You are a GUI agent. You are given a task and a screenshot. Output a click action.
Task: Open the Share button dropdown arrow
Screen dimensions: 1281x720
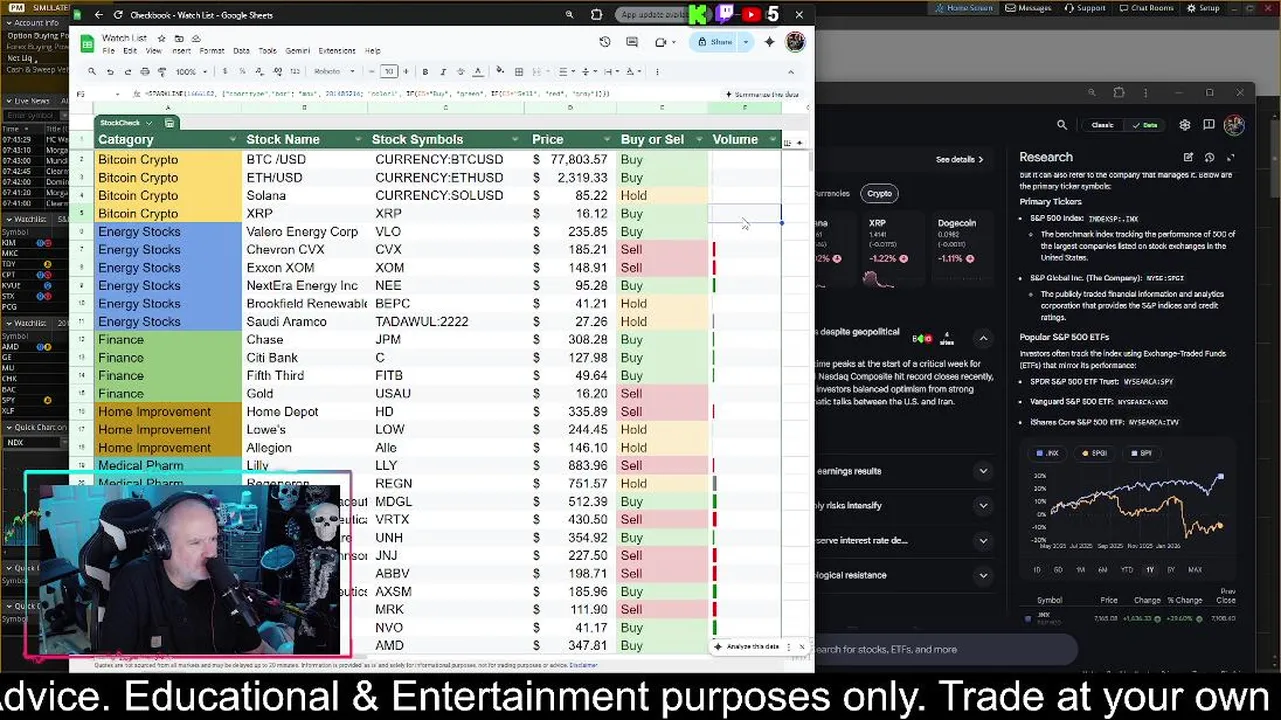(746, 42)
